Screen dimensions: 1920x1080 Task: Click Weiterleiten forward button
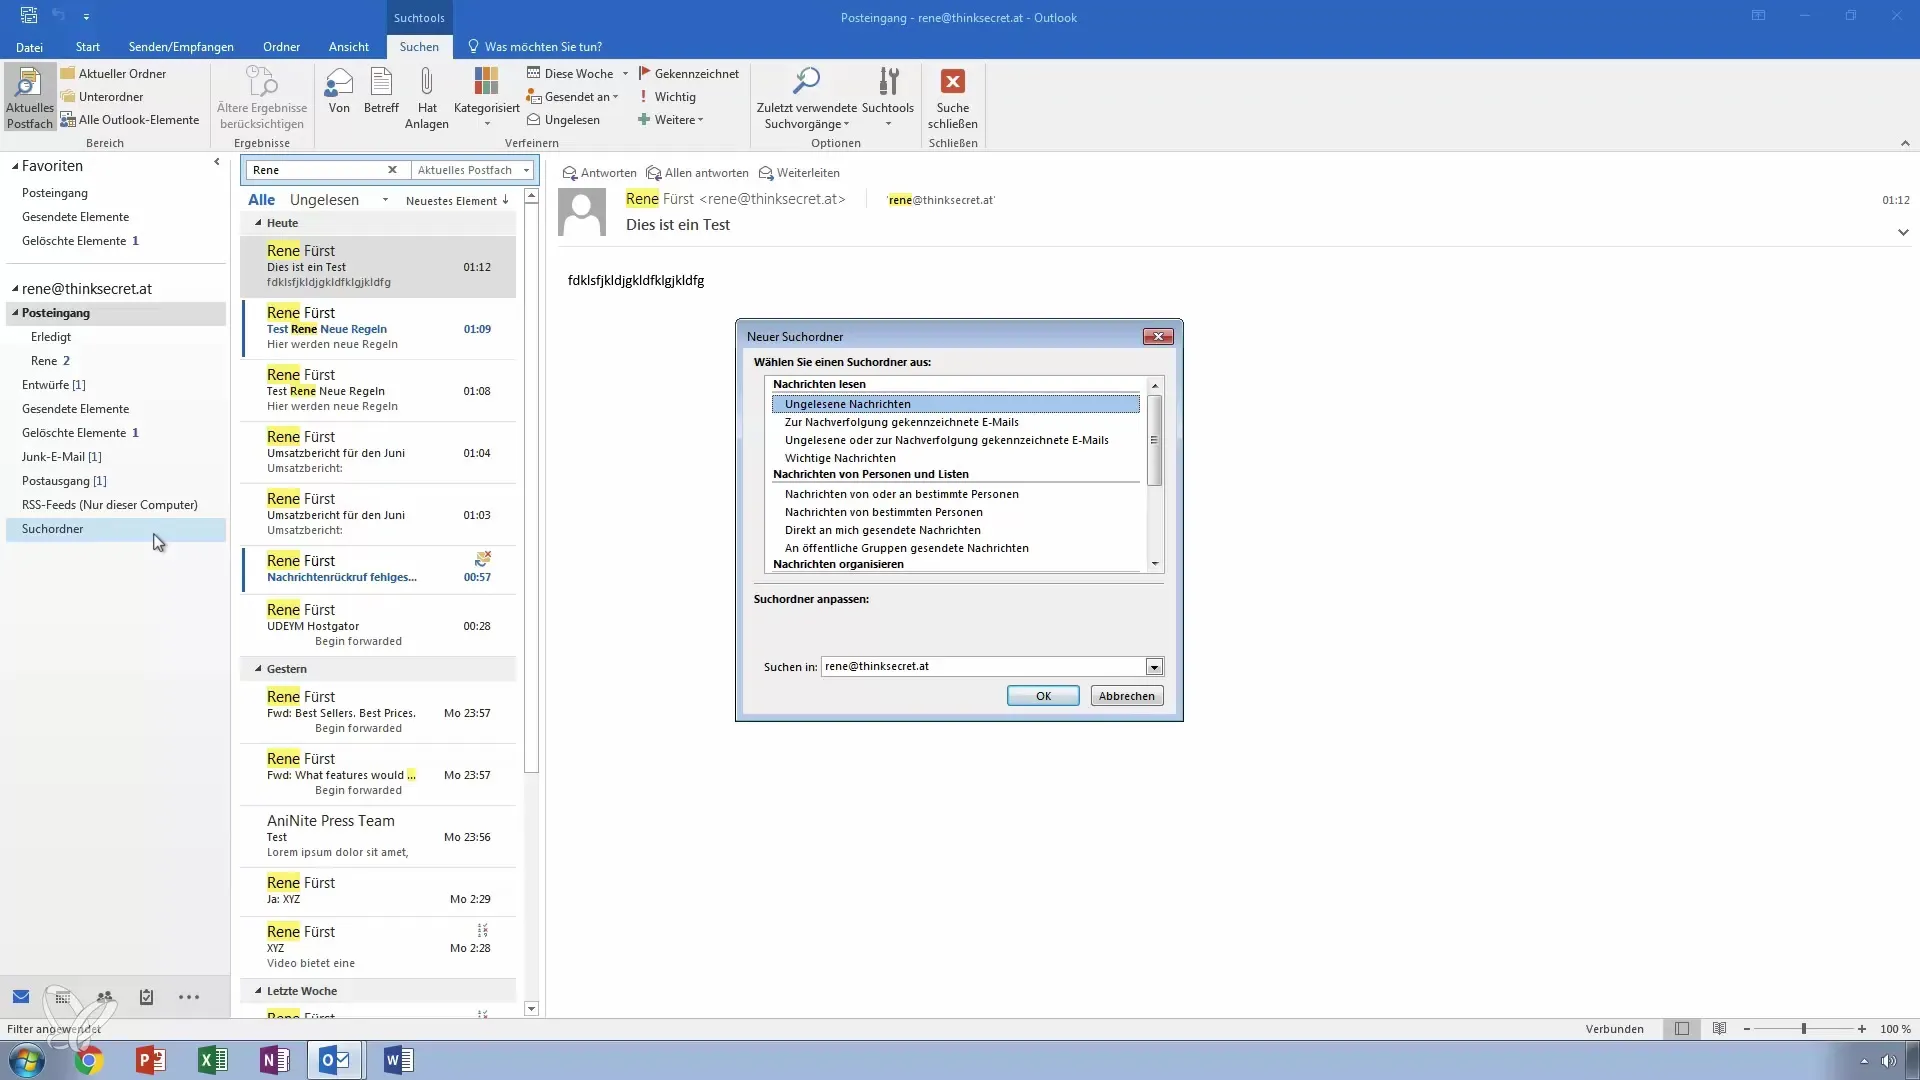click(x=799, y=173)
